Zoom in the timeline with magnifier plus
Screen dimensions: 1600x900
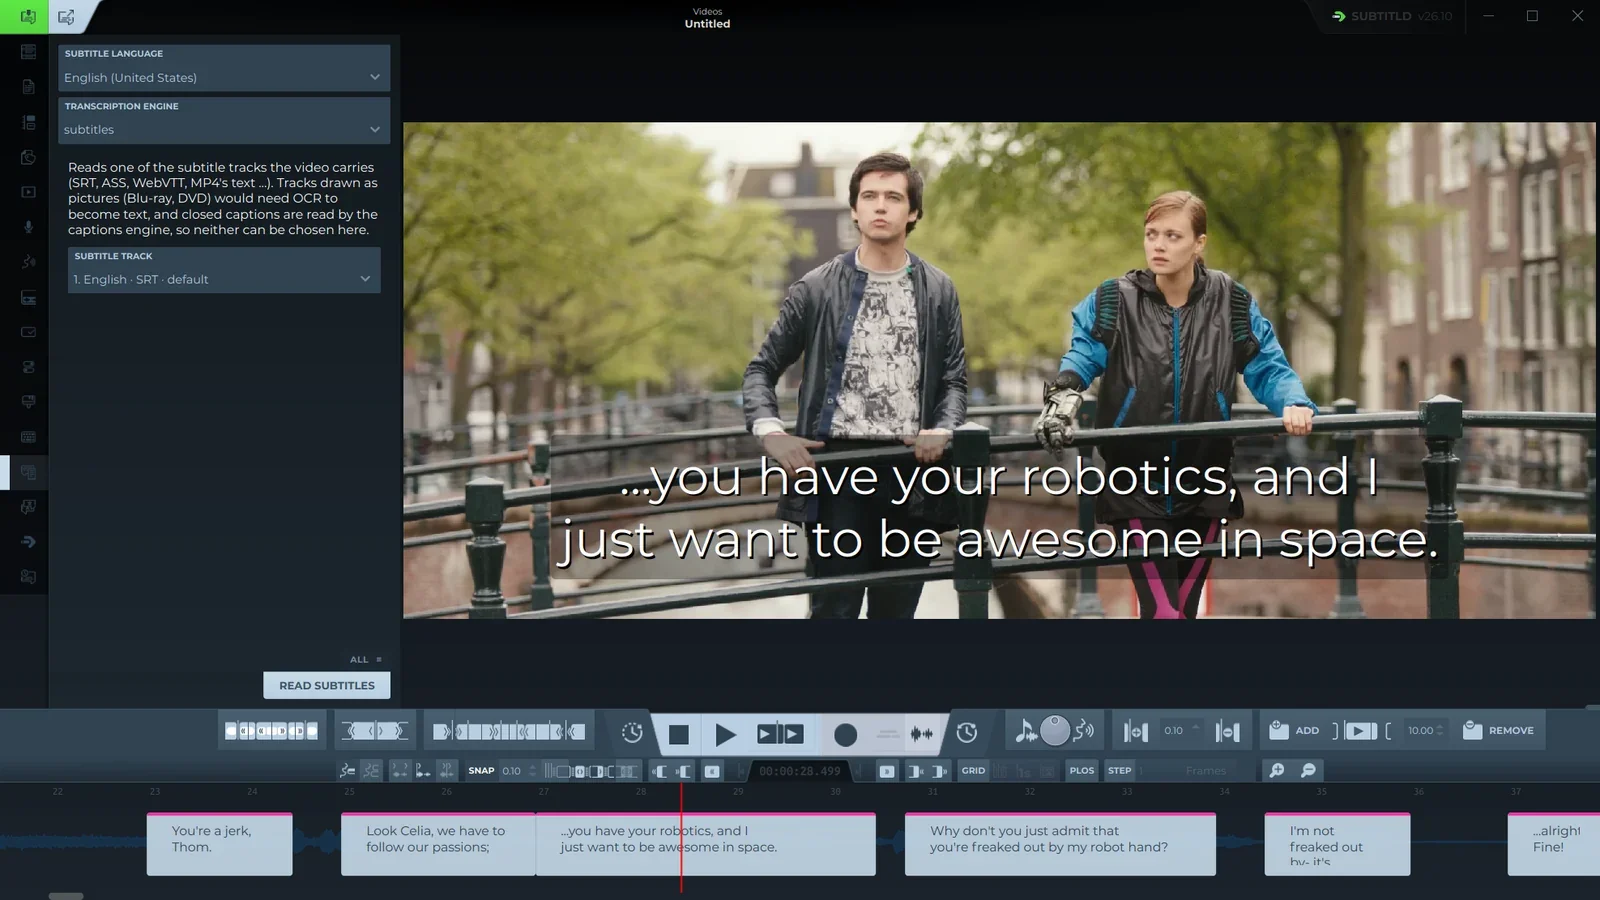1277,770
